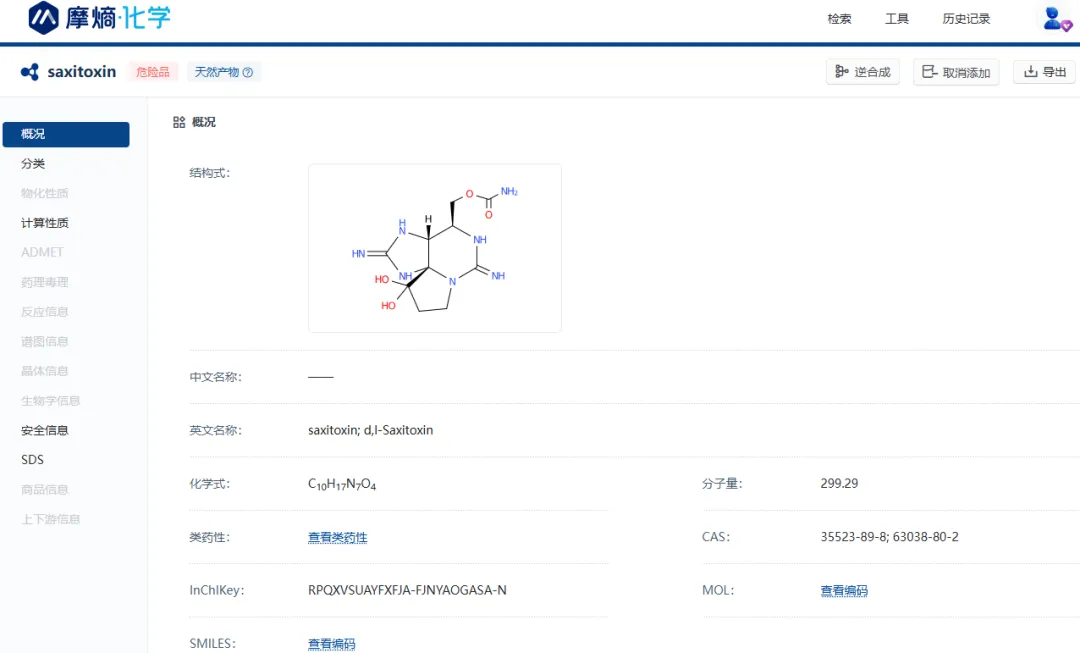Open the SDS sidebar item
The width and height of the screenshot is (1080, 653).
33,460
